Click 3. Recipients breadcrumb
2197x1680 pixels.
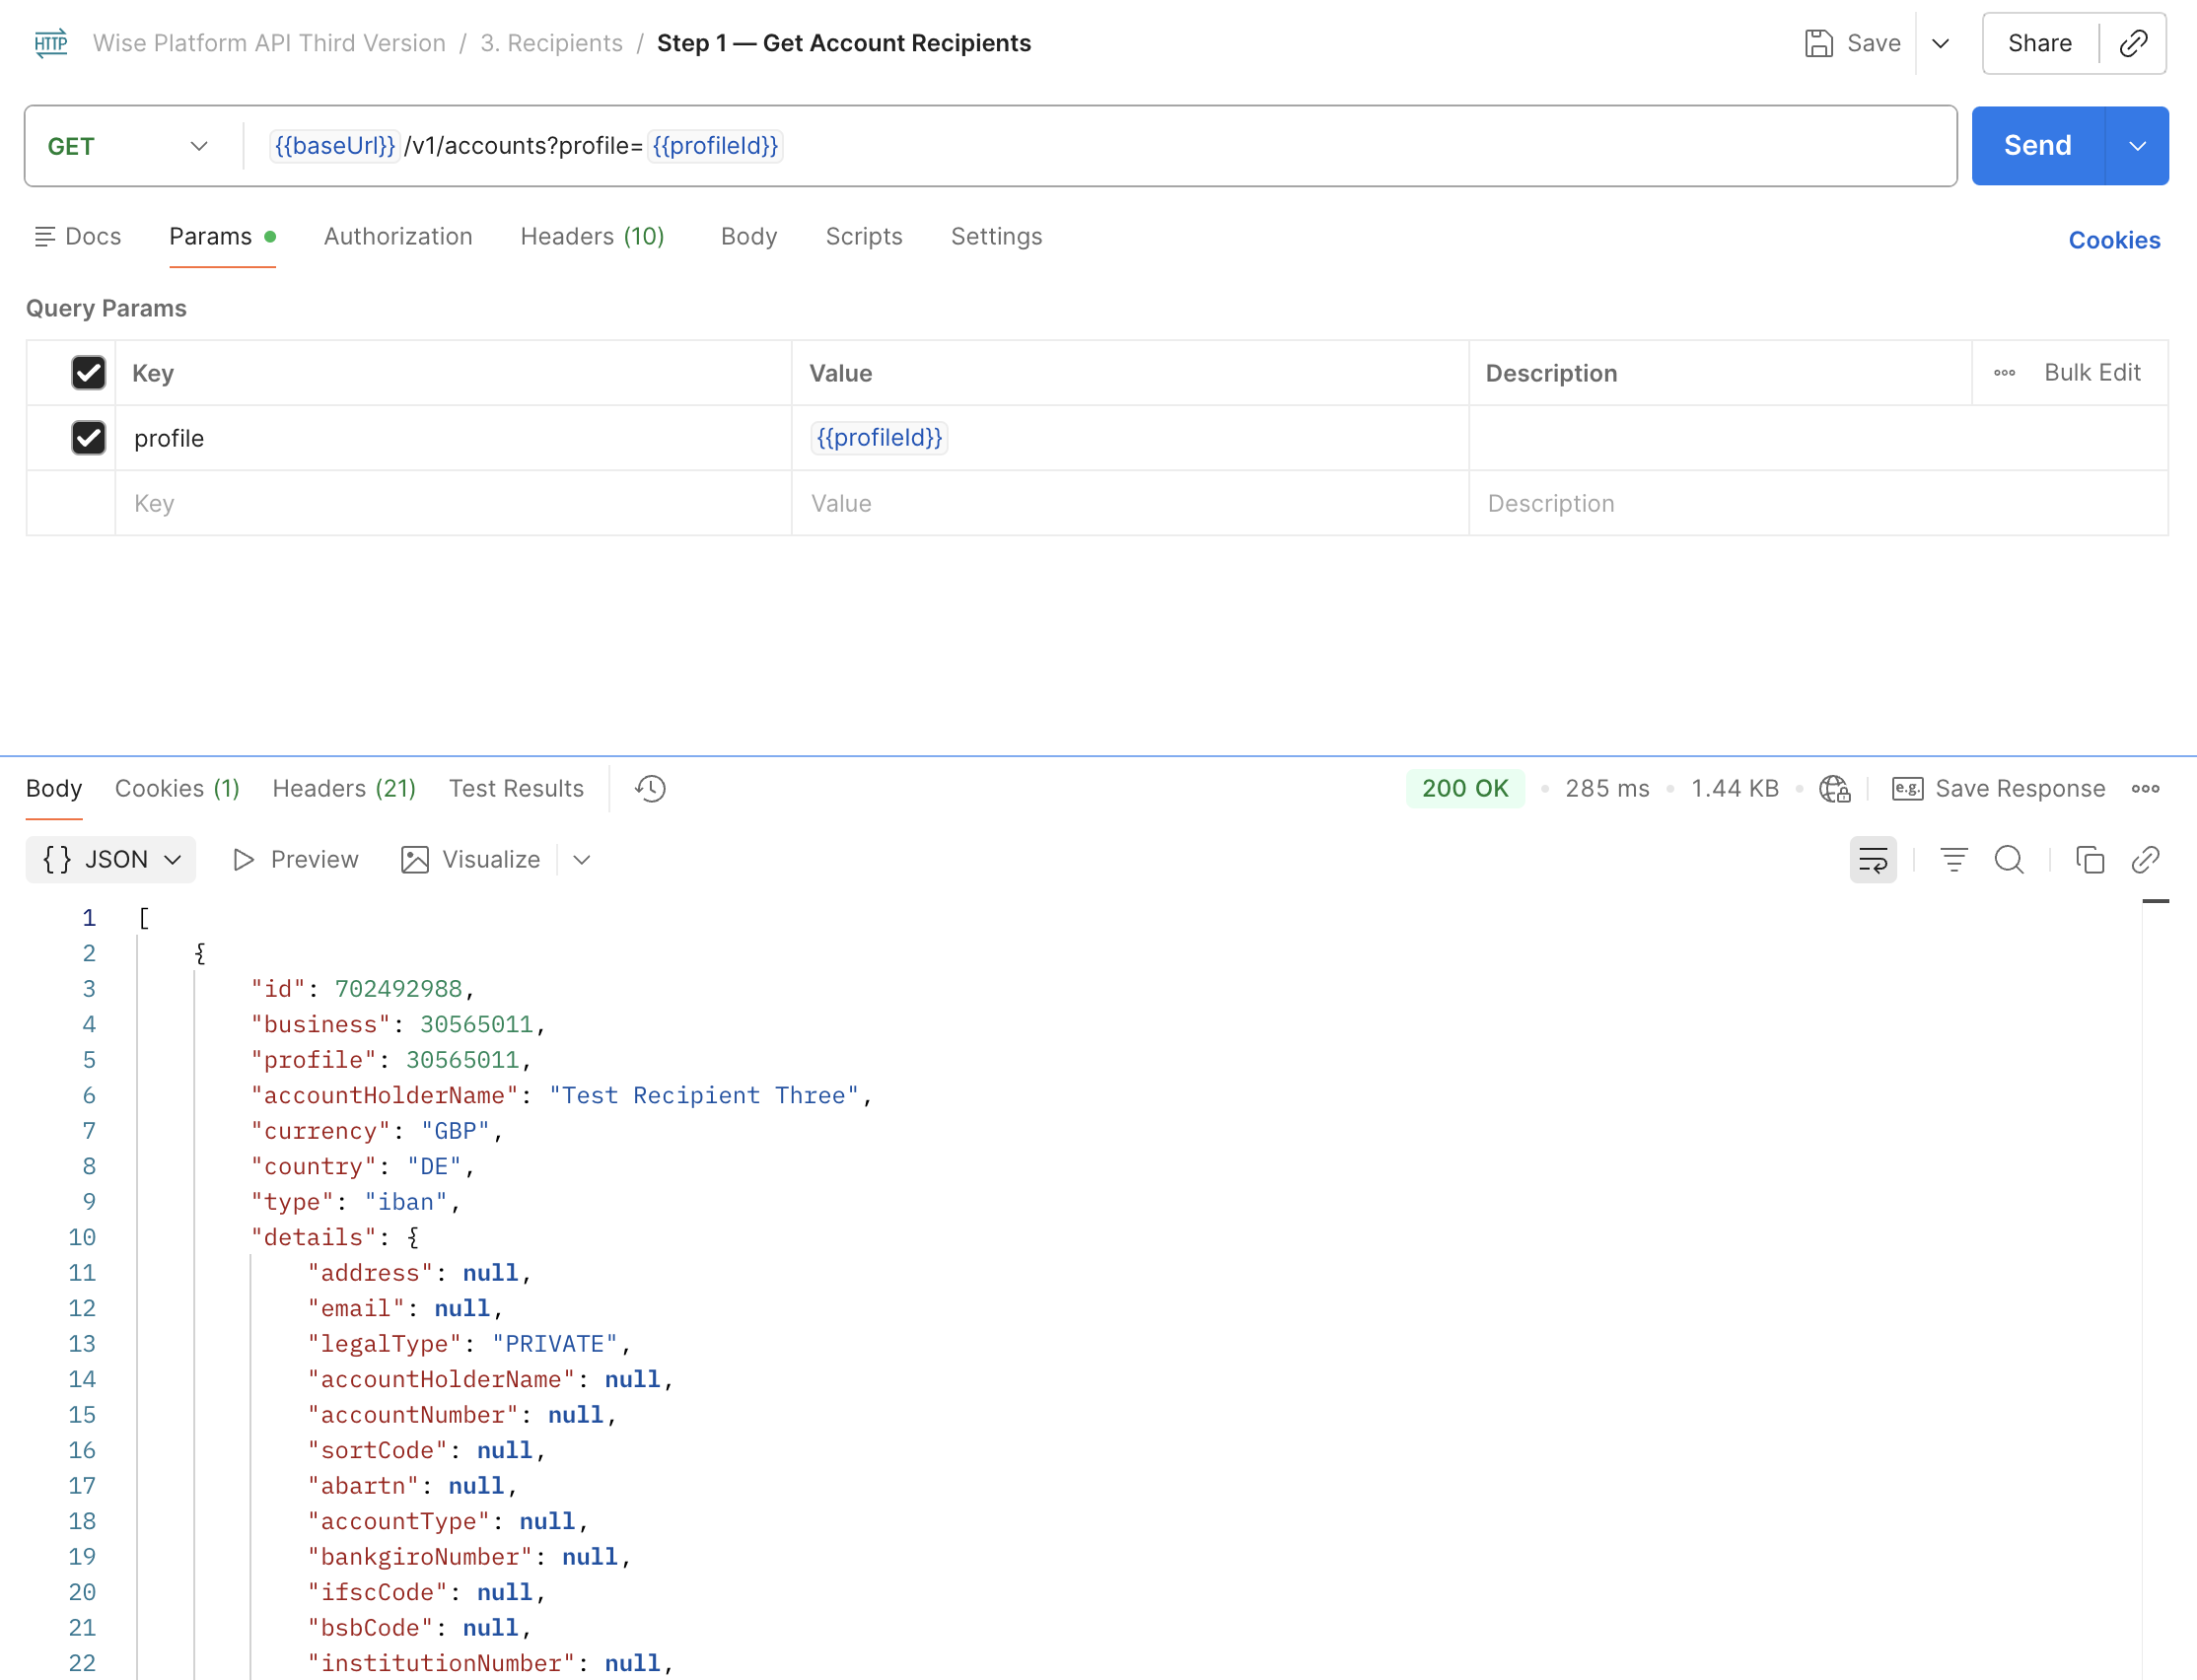[551, 43]
